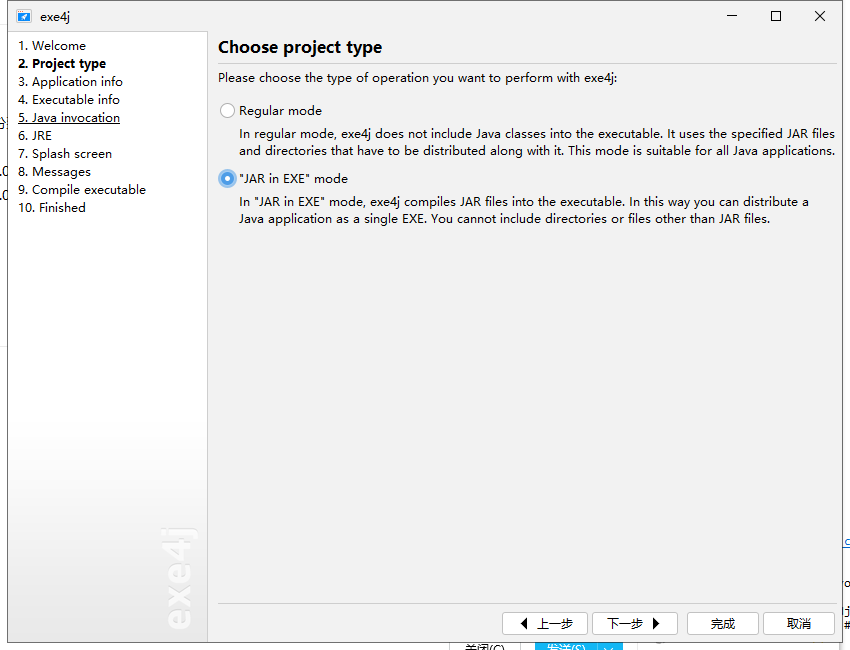Click the 取消 (cancel) button

(799, 623)
